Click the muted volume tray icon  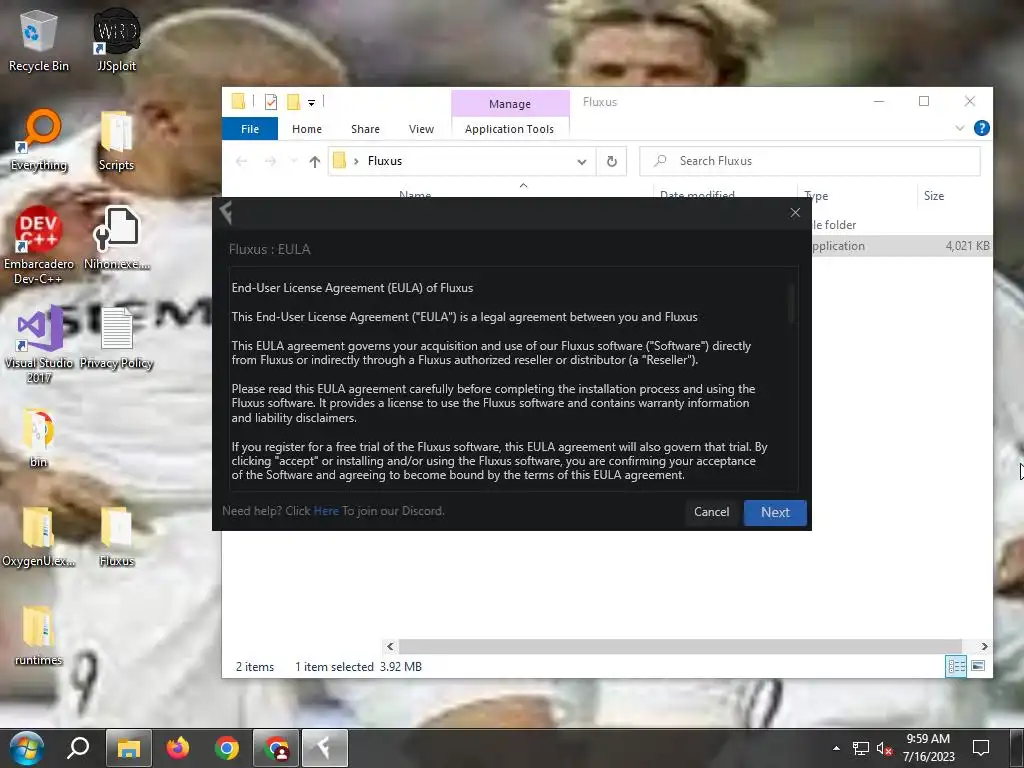pos(884,749)
